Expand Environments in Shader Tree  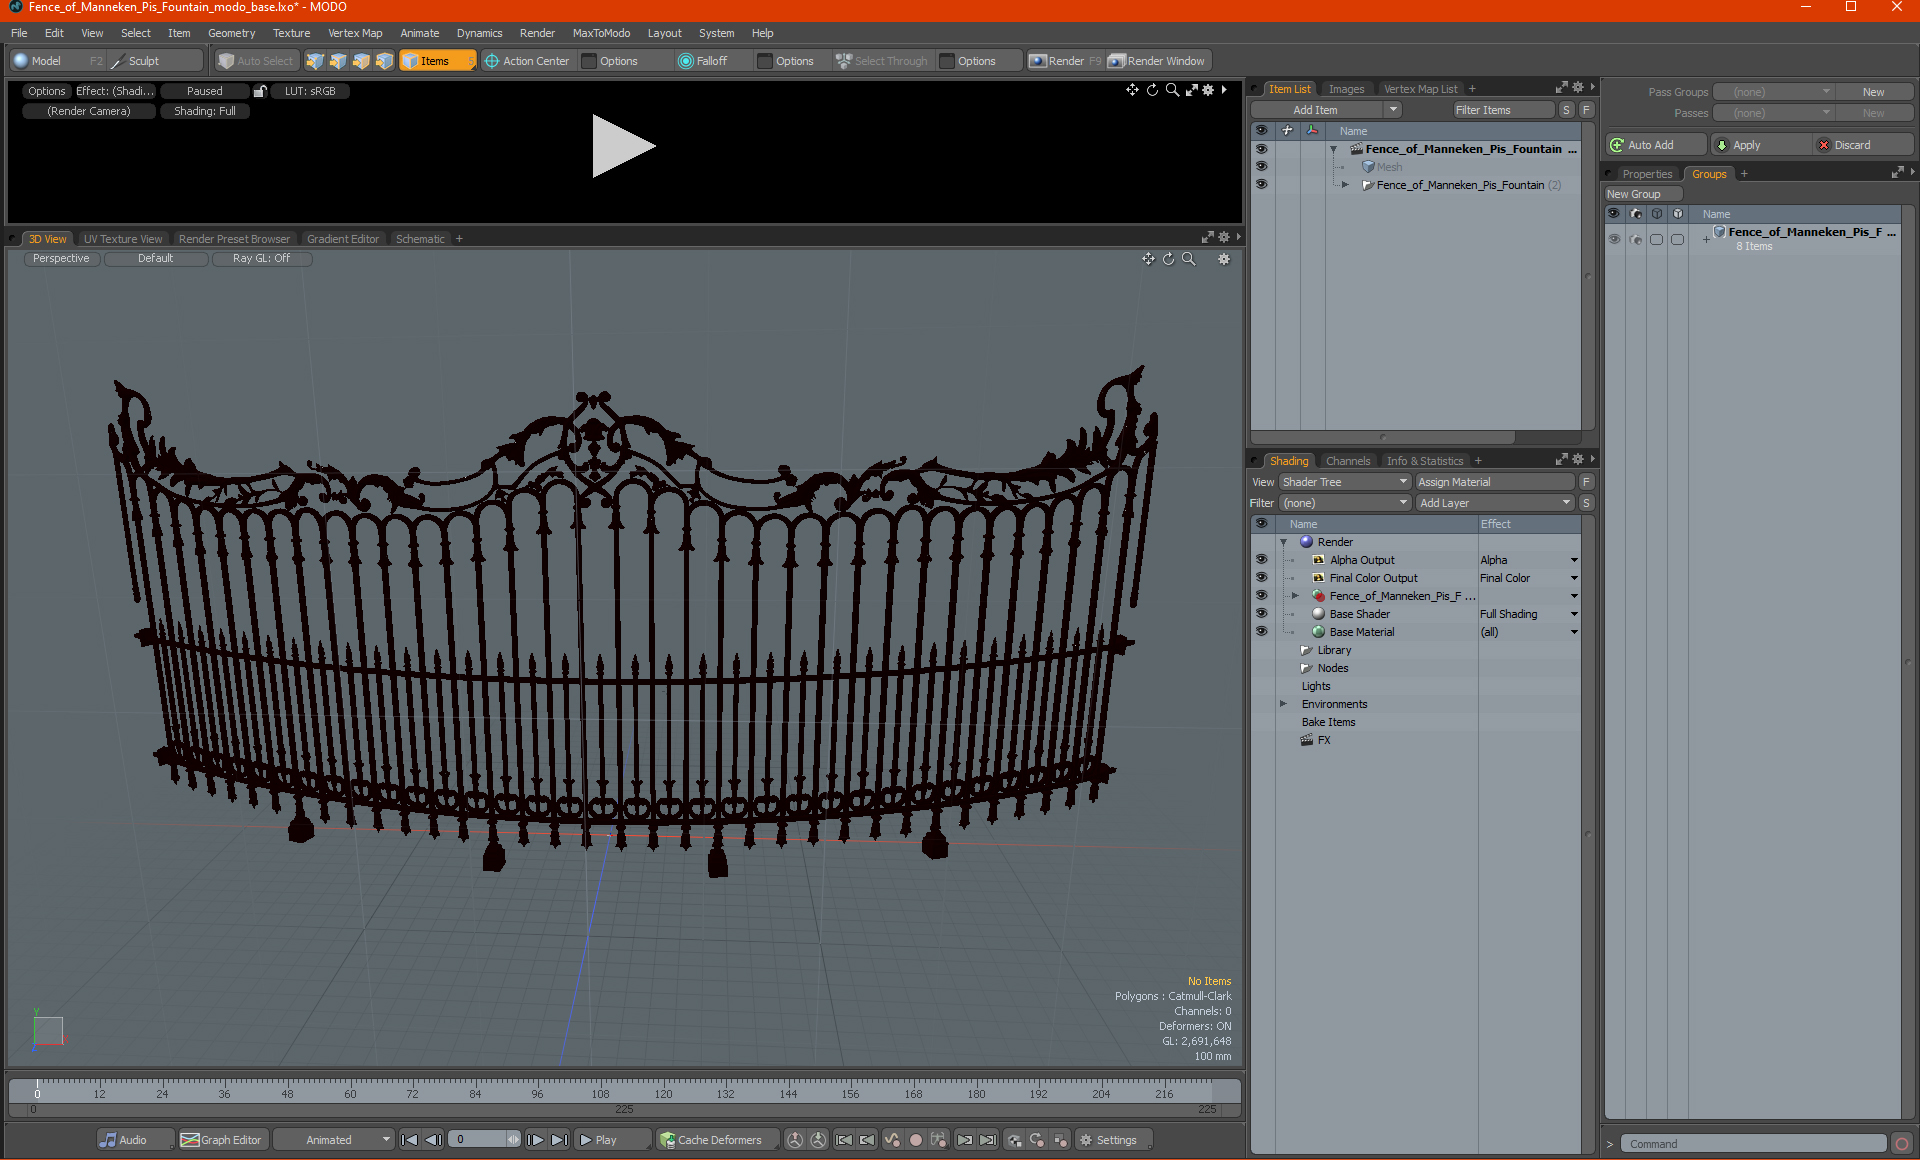click(x=1284, y=704)
